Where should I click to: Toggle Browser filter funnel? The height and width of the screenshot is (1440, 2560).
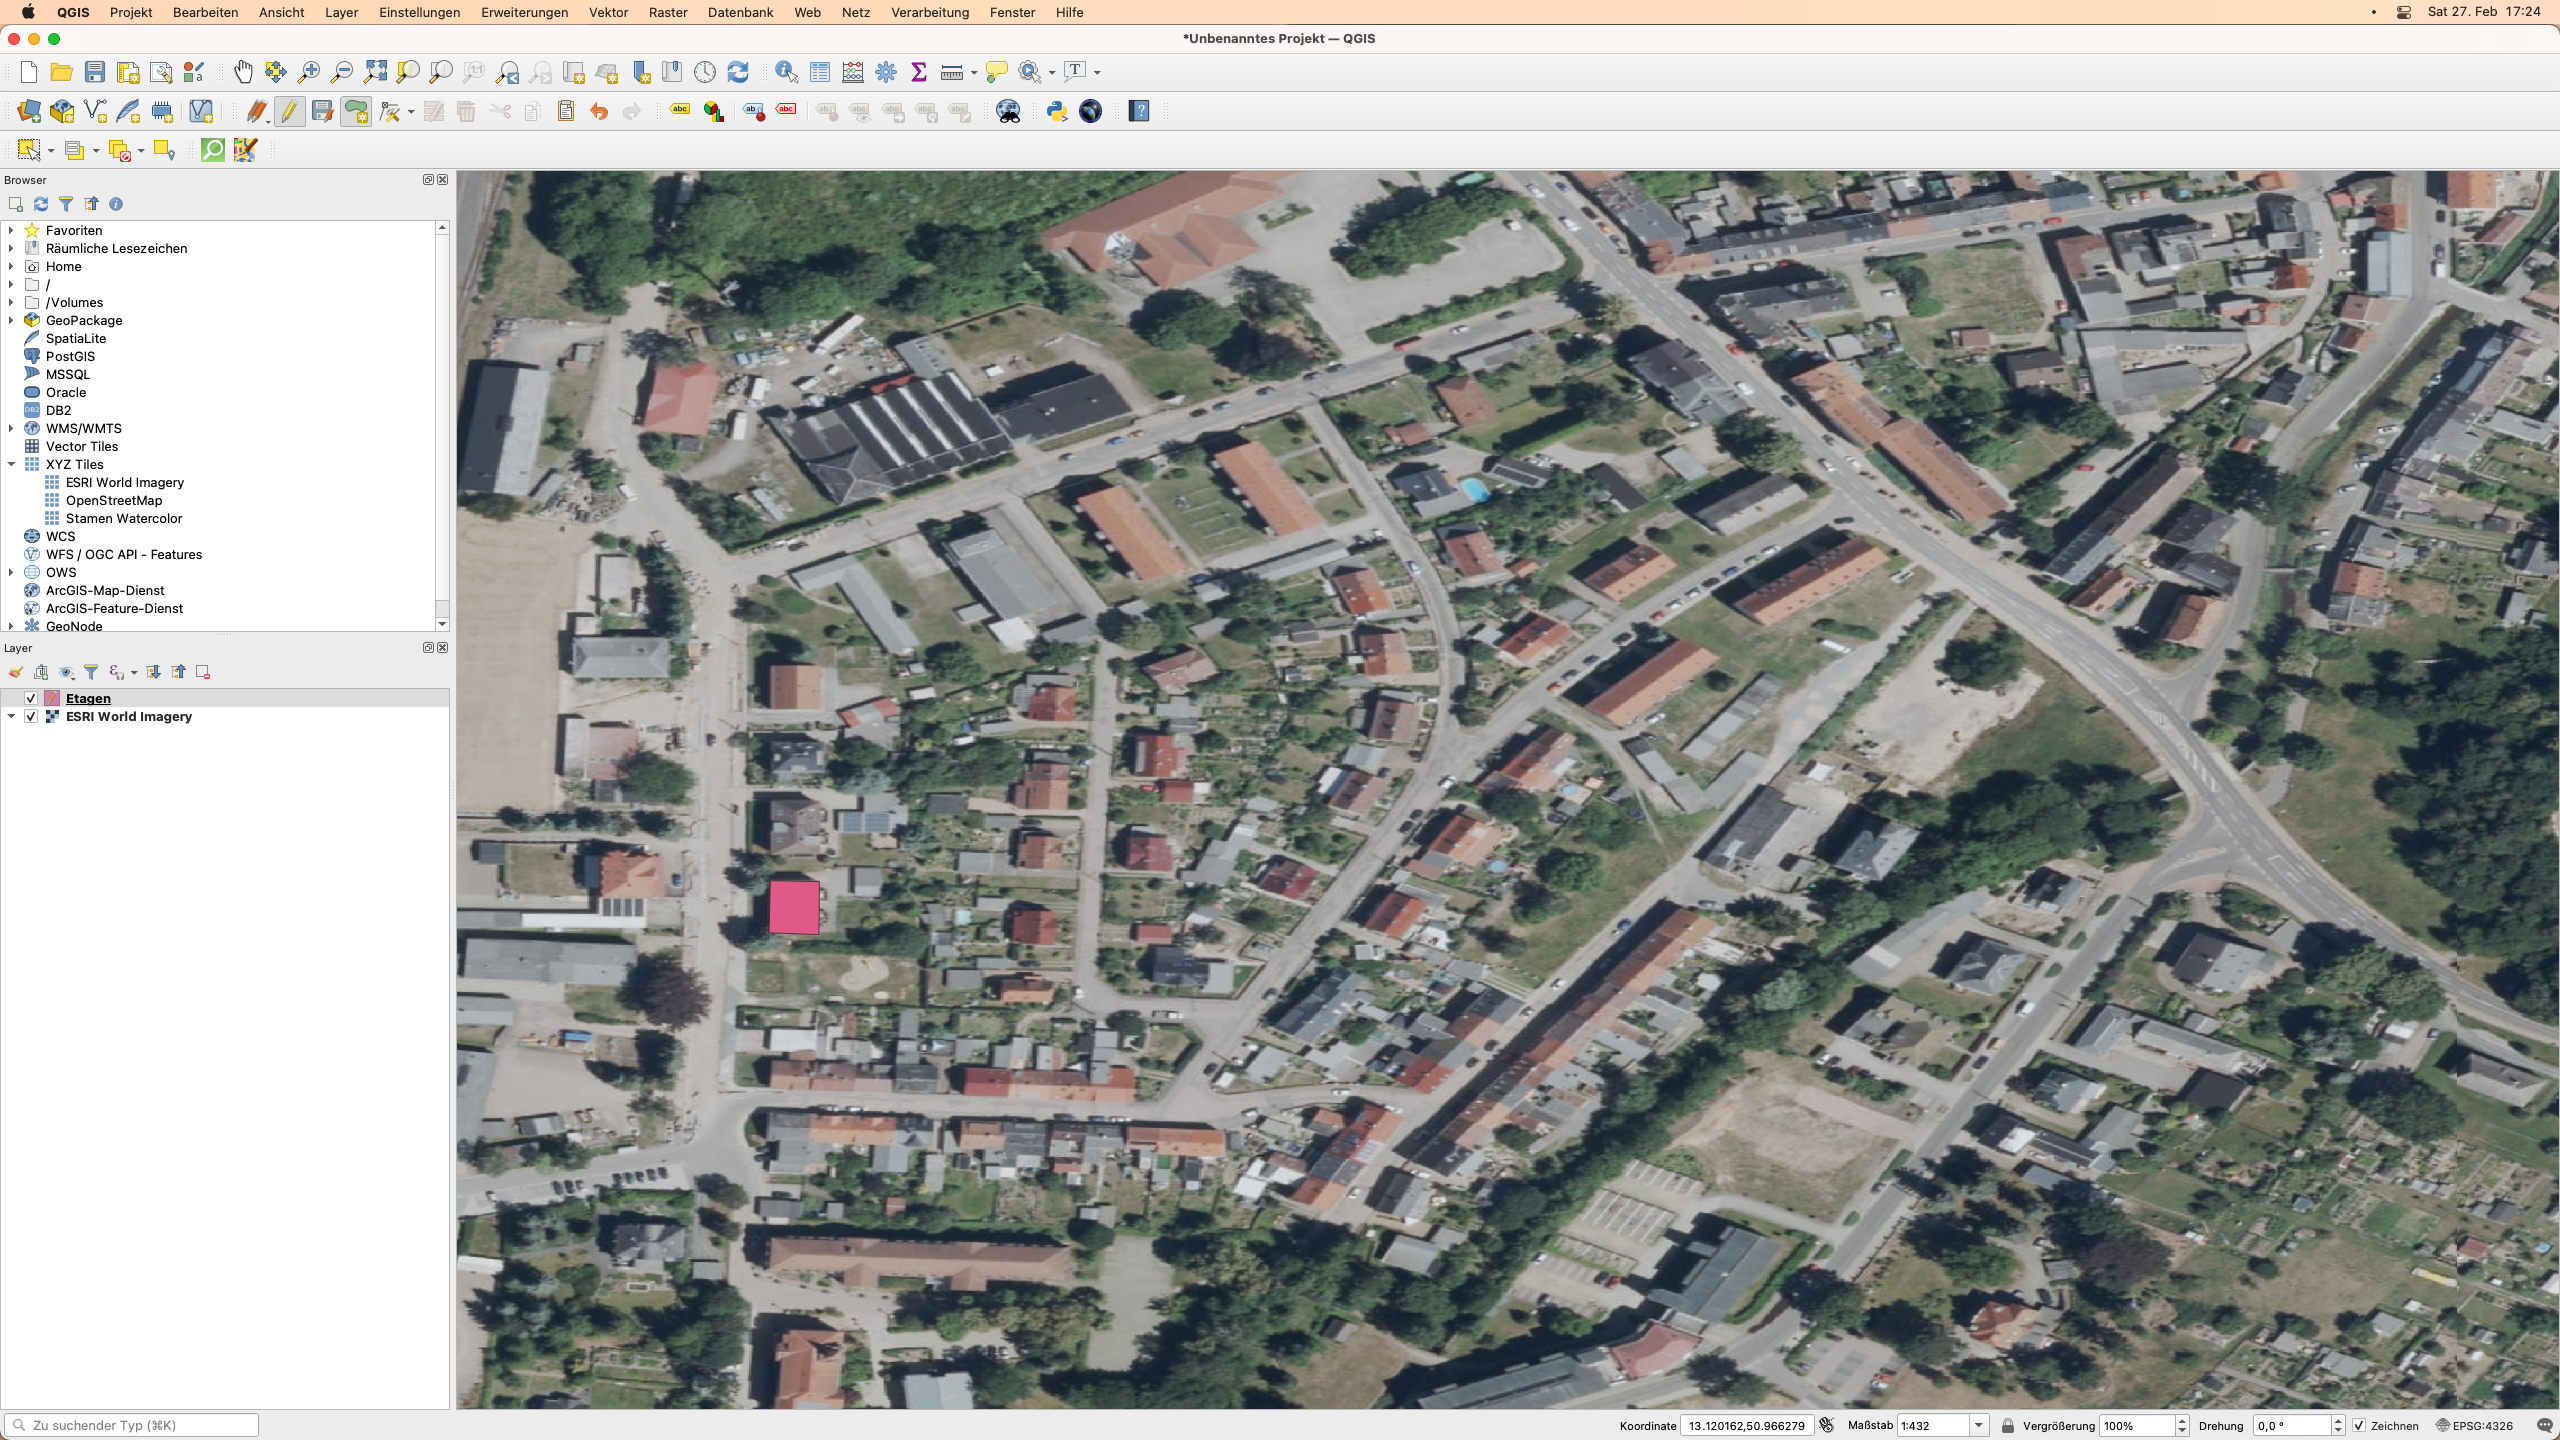click(66, 204)
